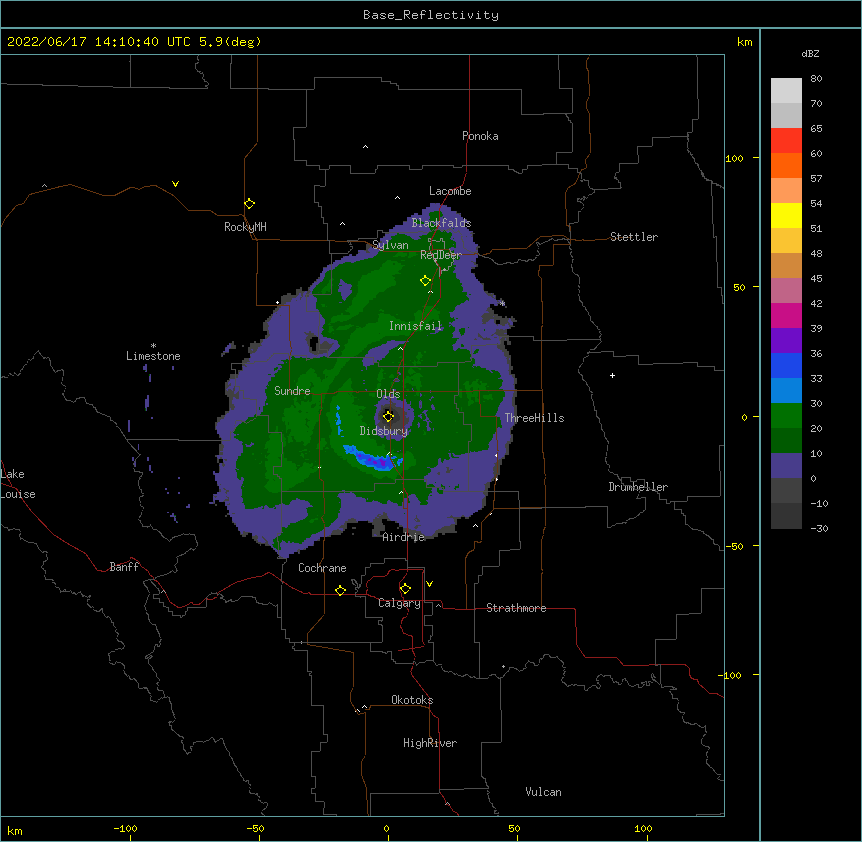The width and height of the screenshot is (862, 842).
Task: Click the Okotoks label
Action: tap(412, 700)
